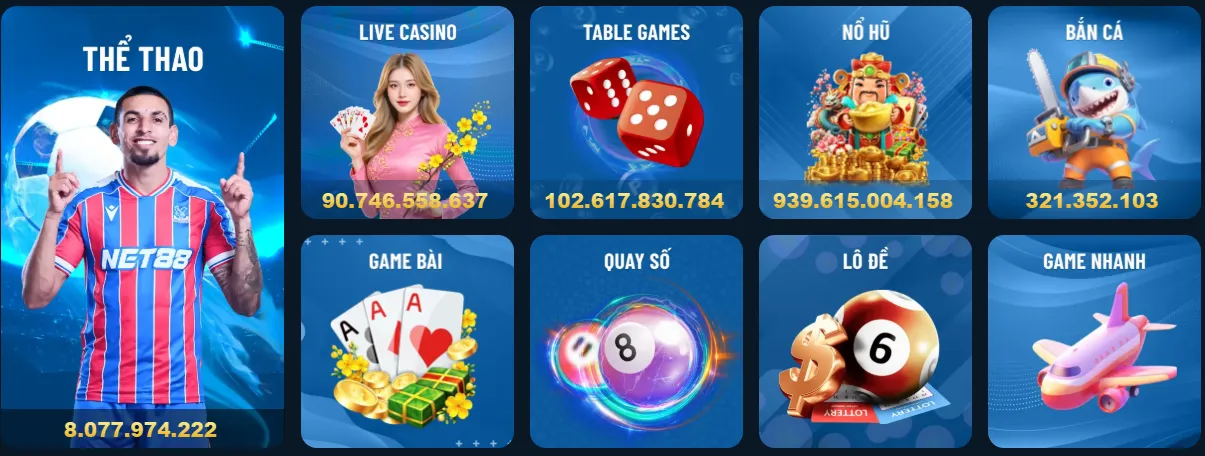Open the GAME NHANH heading
1205x456 pixels.
click(x=1094, y=261)
